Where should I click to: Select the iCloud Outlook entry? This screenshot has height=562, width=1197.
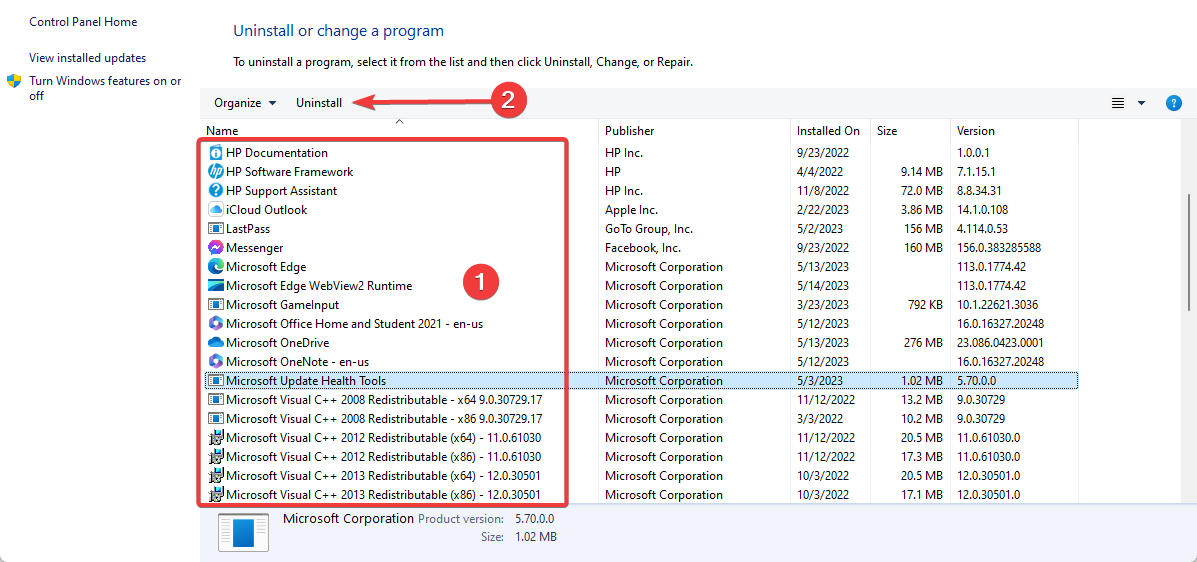click(640, 210)
